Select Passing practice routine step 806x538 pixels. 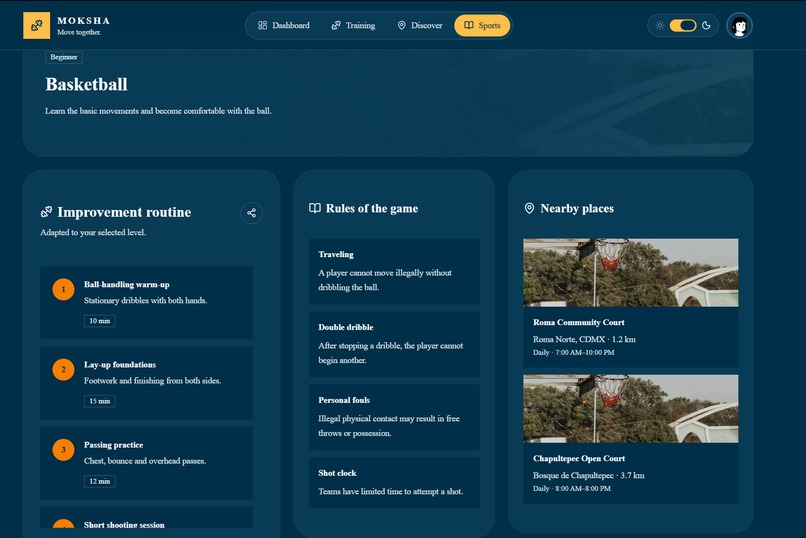(146, 463)
